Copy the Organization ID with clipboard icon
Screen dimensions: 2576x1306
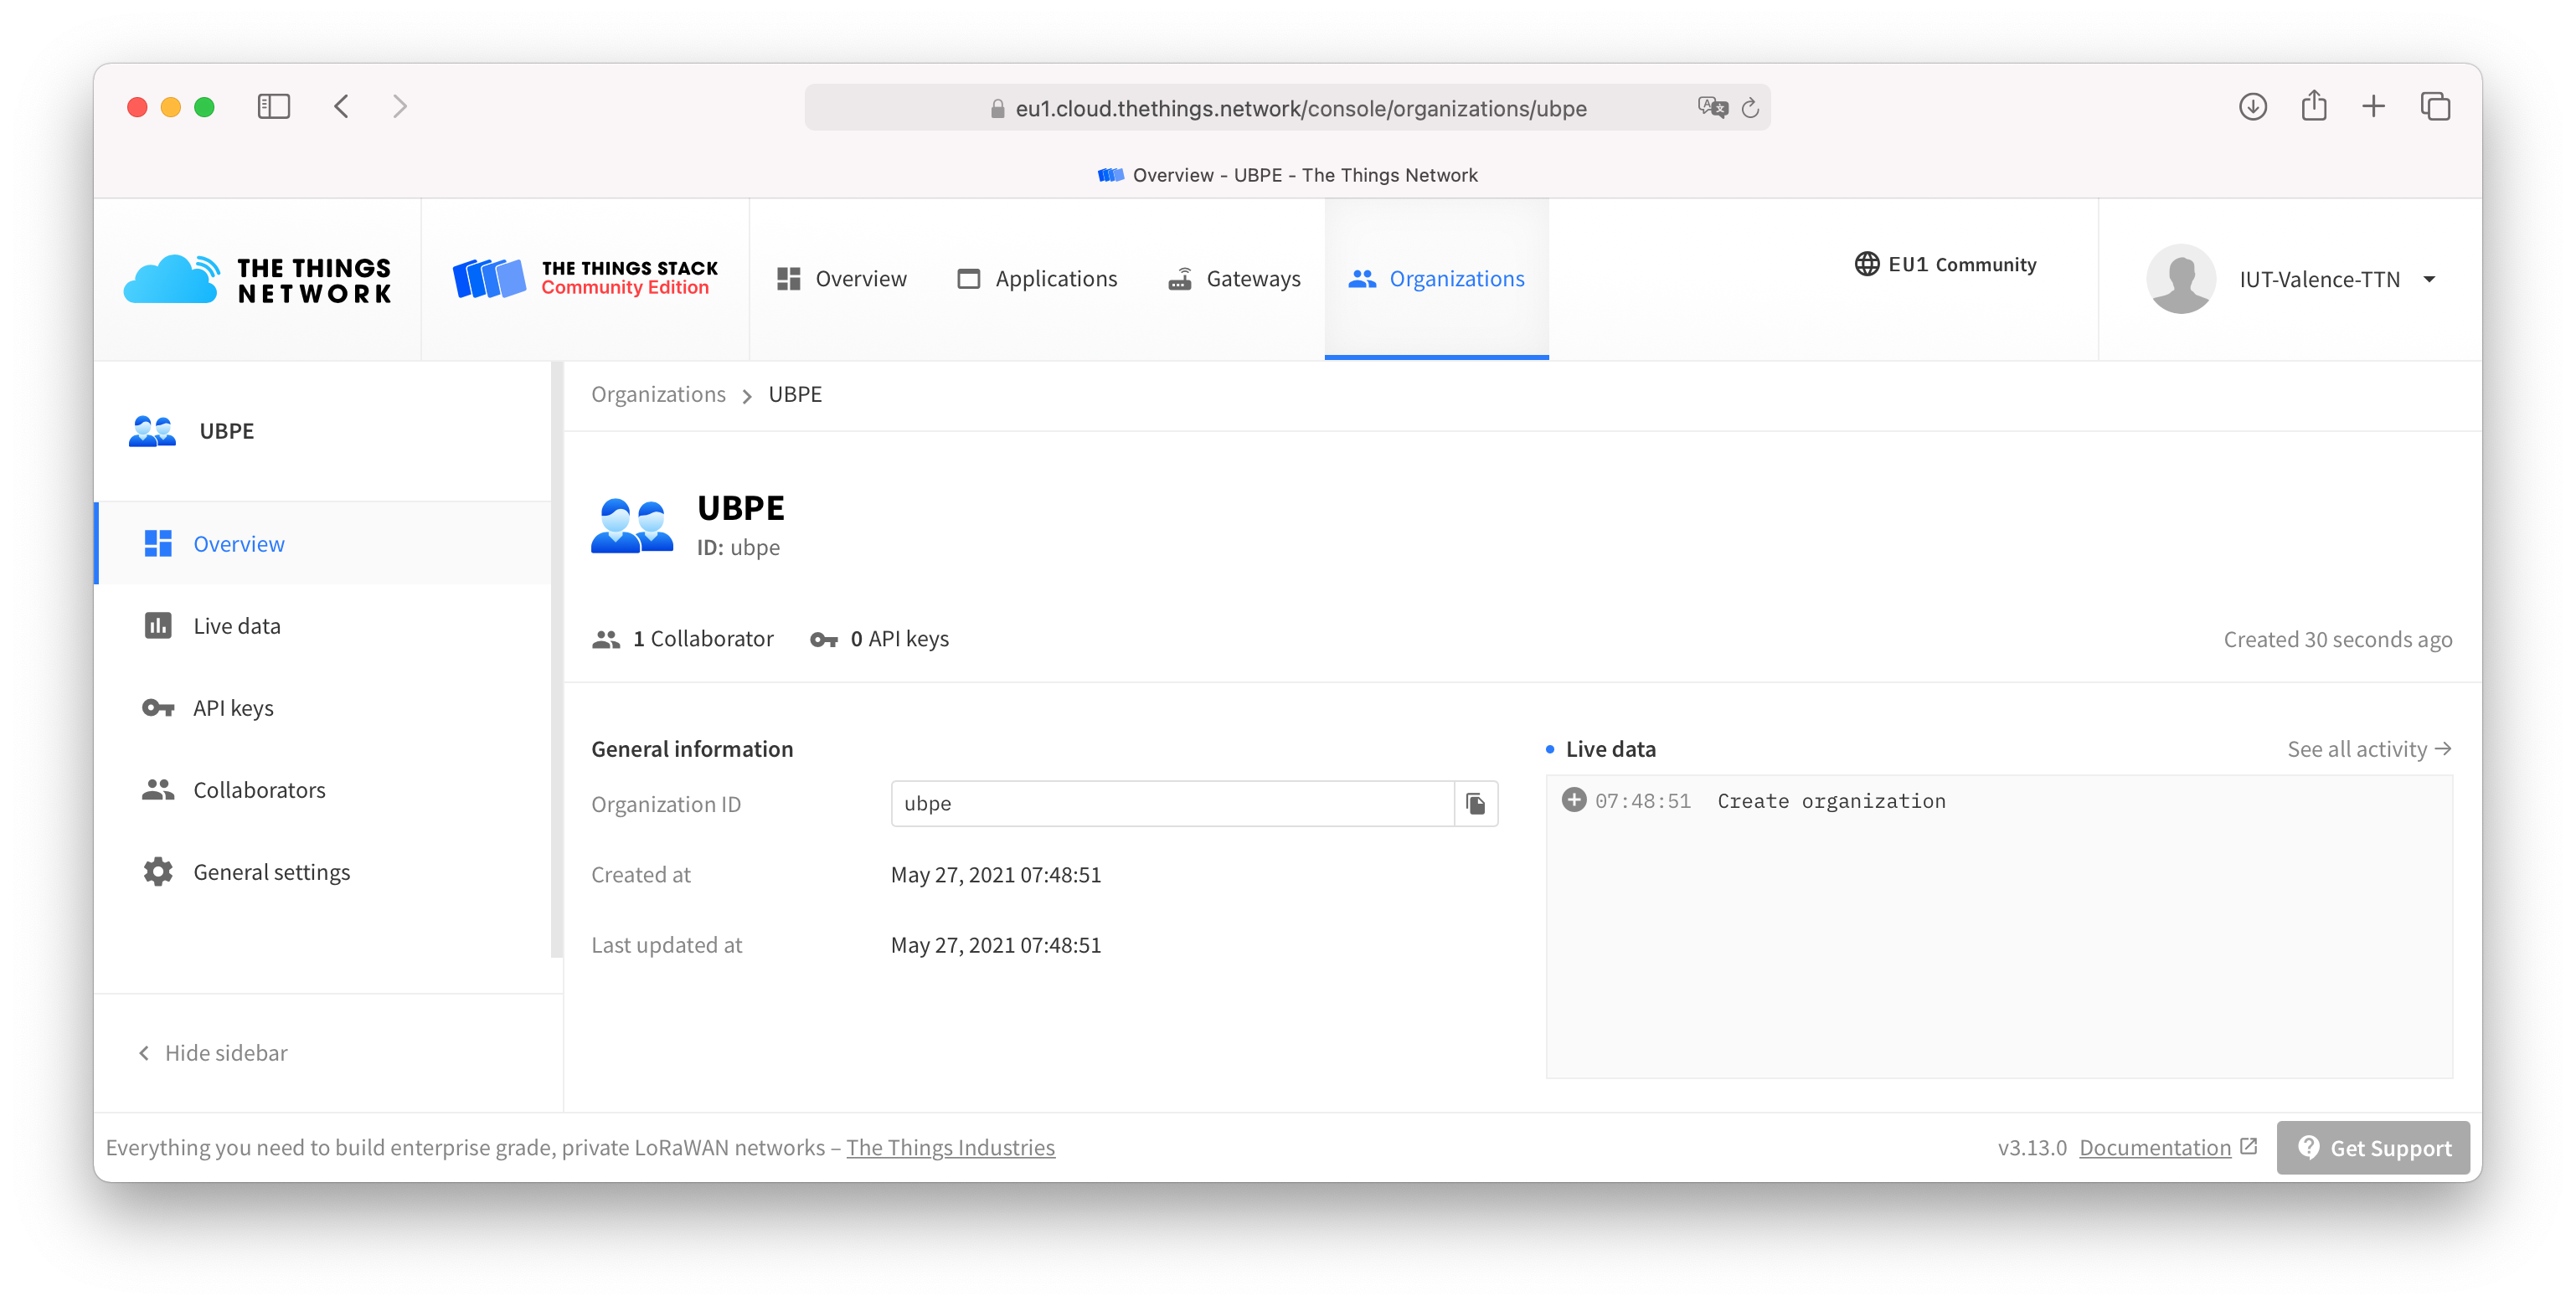(x=1475, y=803)
